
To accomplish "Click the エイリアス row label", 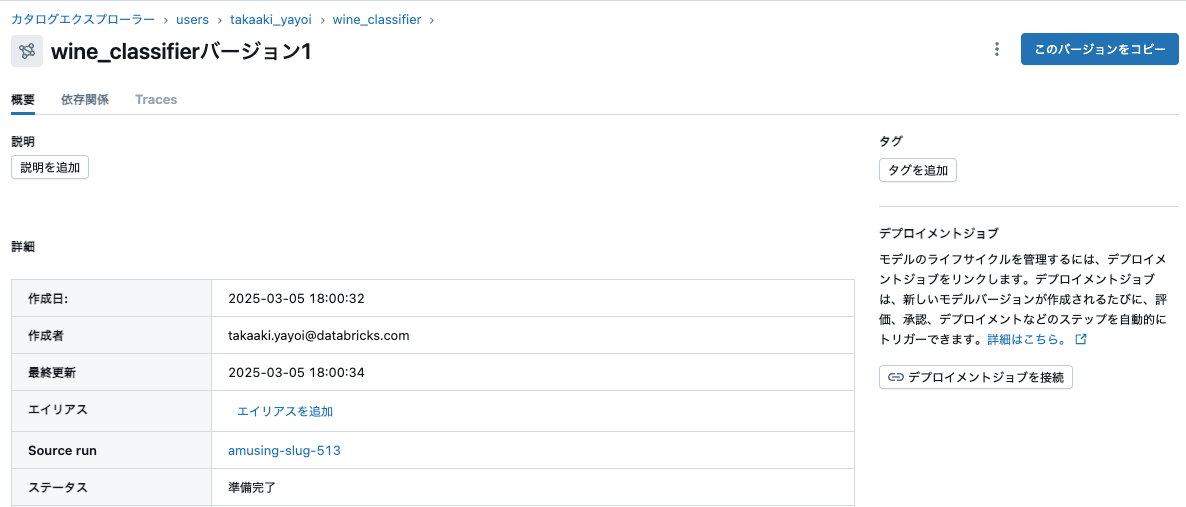I will click(57, 409).
